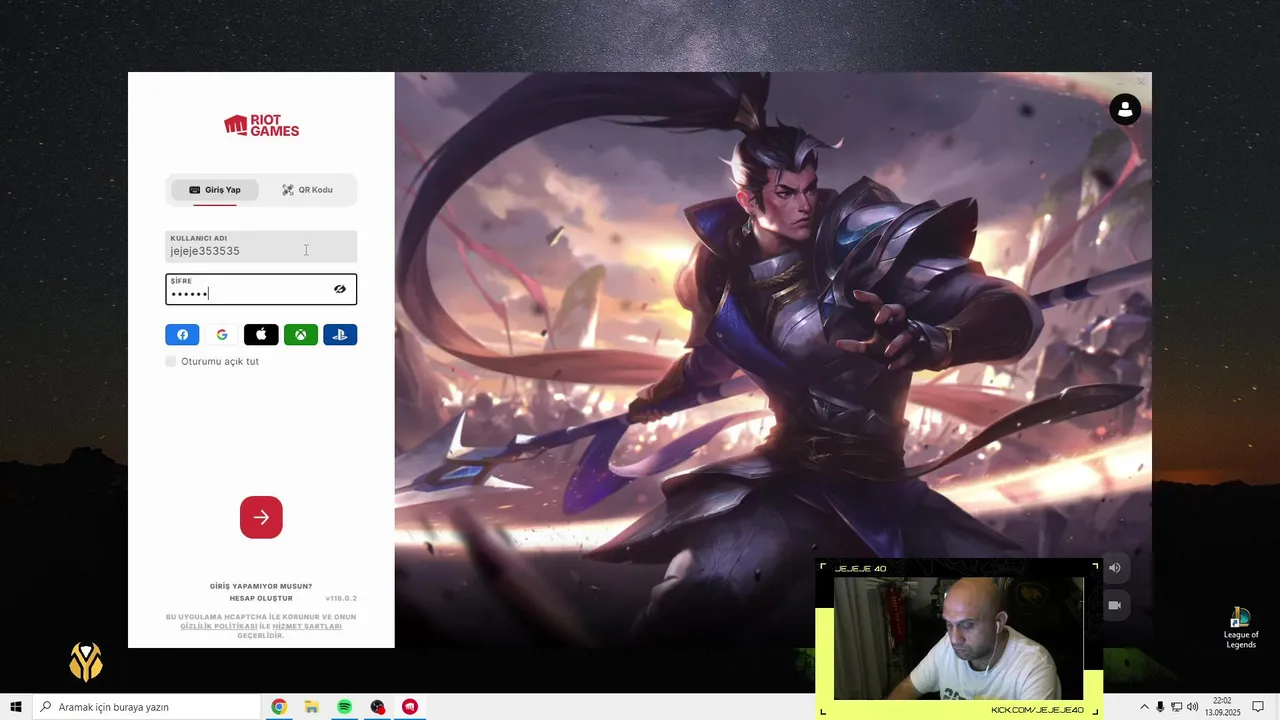This screenshot has width=1280, height=720.
Task: Click the network tray icon
Action: click(1176, 707)
